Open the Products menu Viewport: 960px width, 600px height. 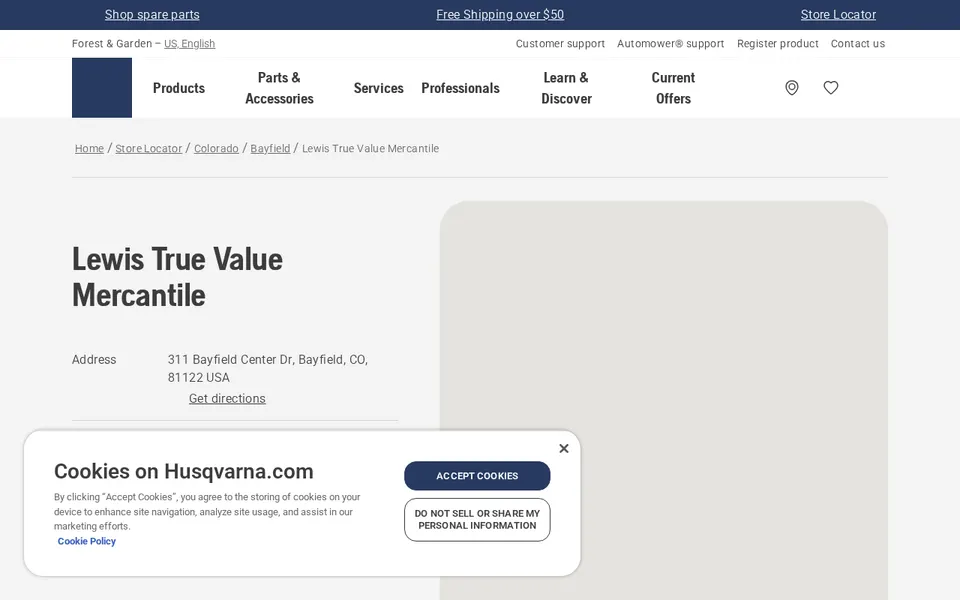(179, 88)
